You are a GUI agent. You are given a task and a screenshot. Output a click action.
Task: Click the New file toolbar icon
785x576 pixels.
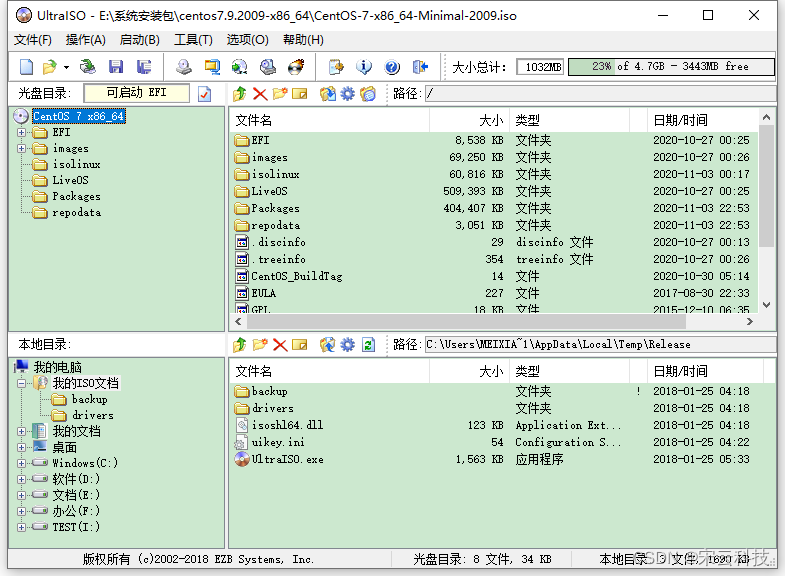(x=26, y=67)
